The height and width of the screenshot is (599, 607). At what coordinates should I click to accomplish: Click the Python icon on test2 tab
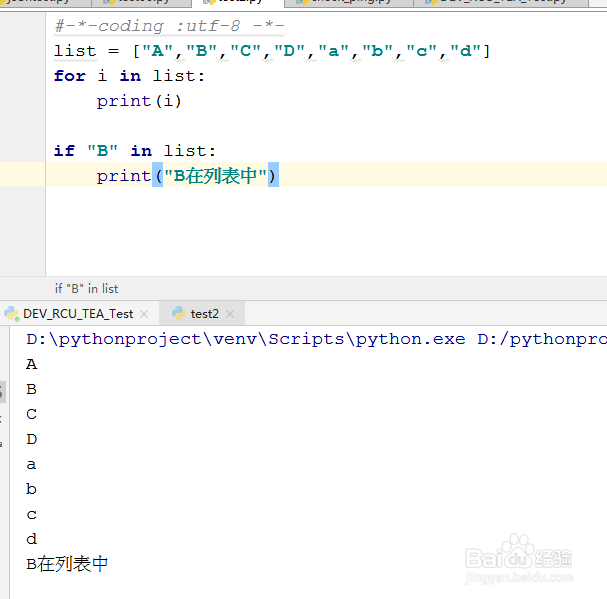[179, 313]
